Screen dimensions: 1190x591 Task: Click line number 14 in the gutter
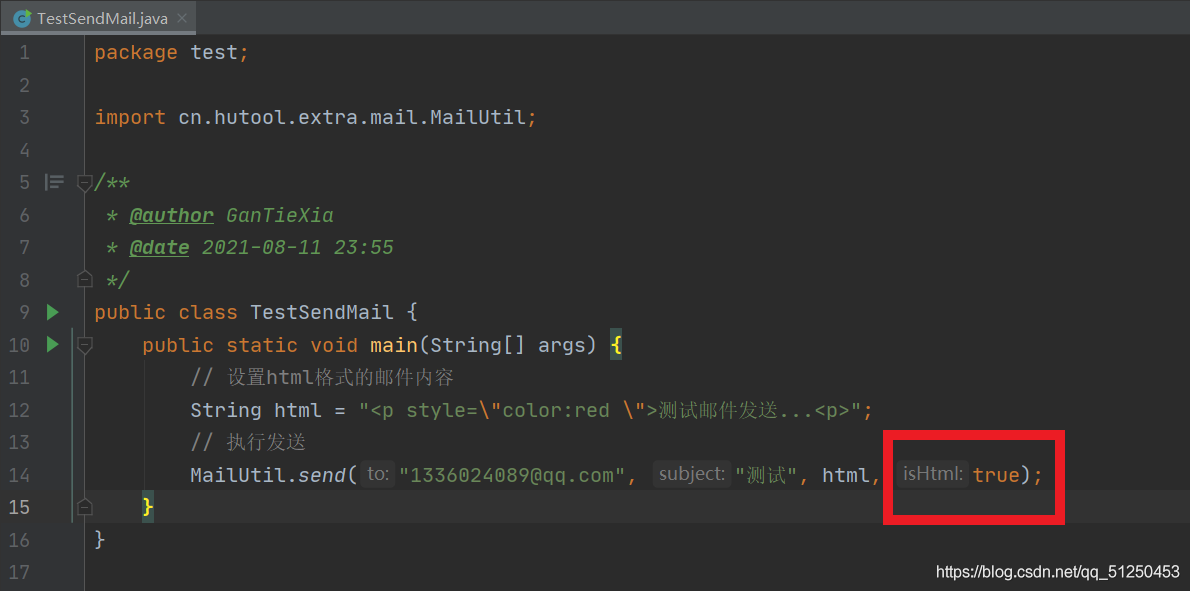tap(20, 475)
